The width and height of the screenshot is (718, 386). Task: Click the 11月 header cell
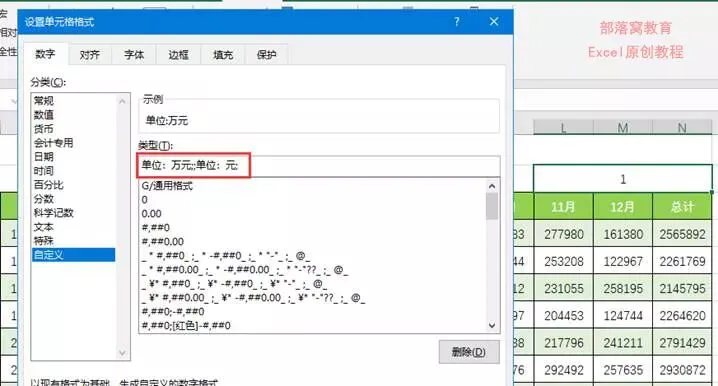pyautogui.click(x=563, y=207)
